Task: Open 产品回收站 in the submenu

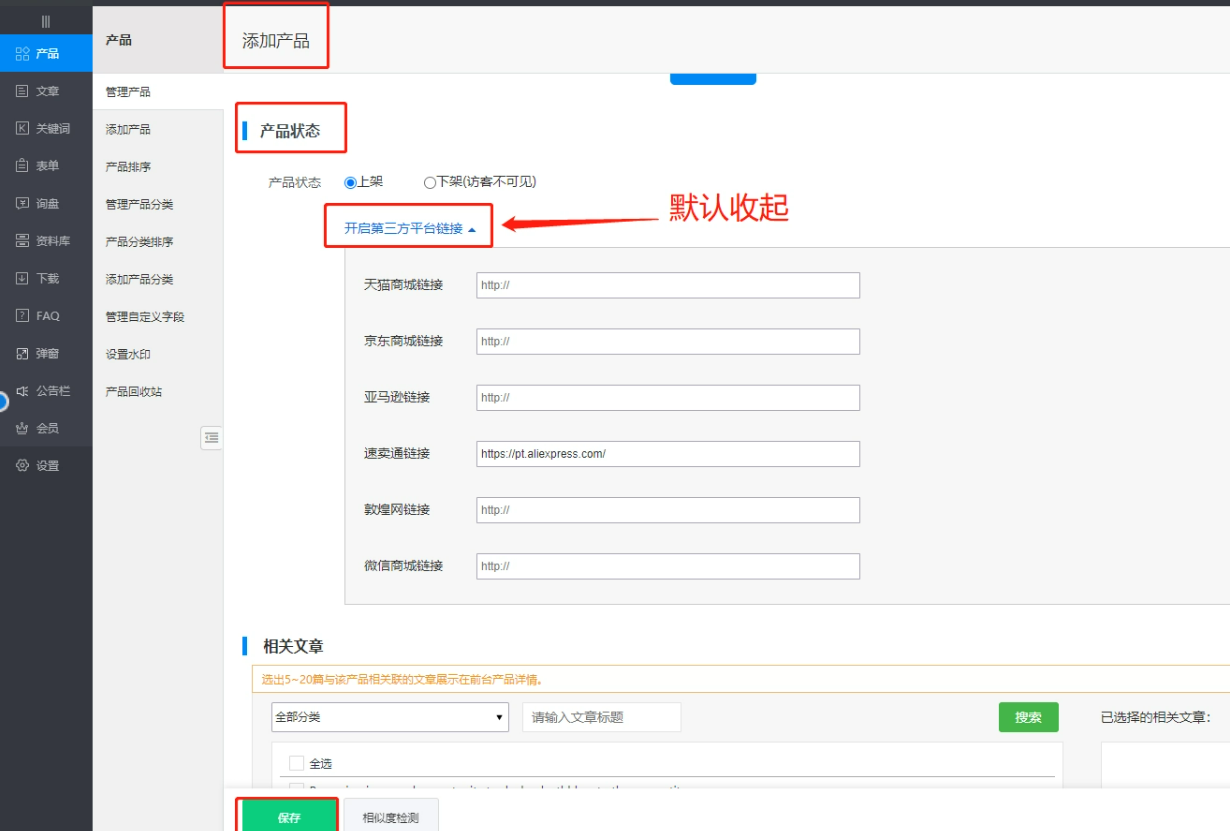Action: [x=134, y=391]
